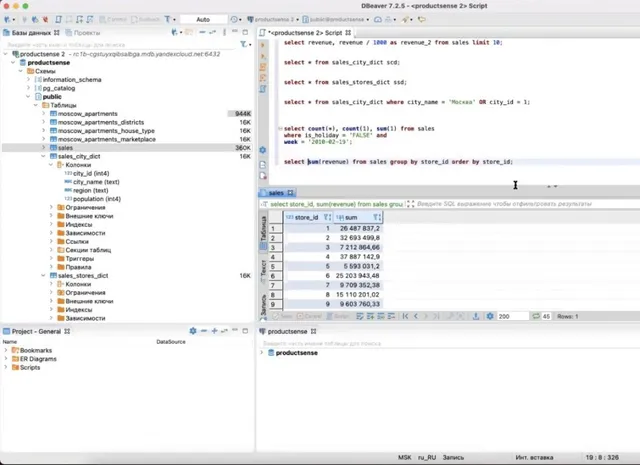
Task: Select the productsense 2 Script editor tab
Action: click(x=305, y=33)
